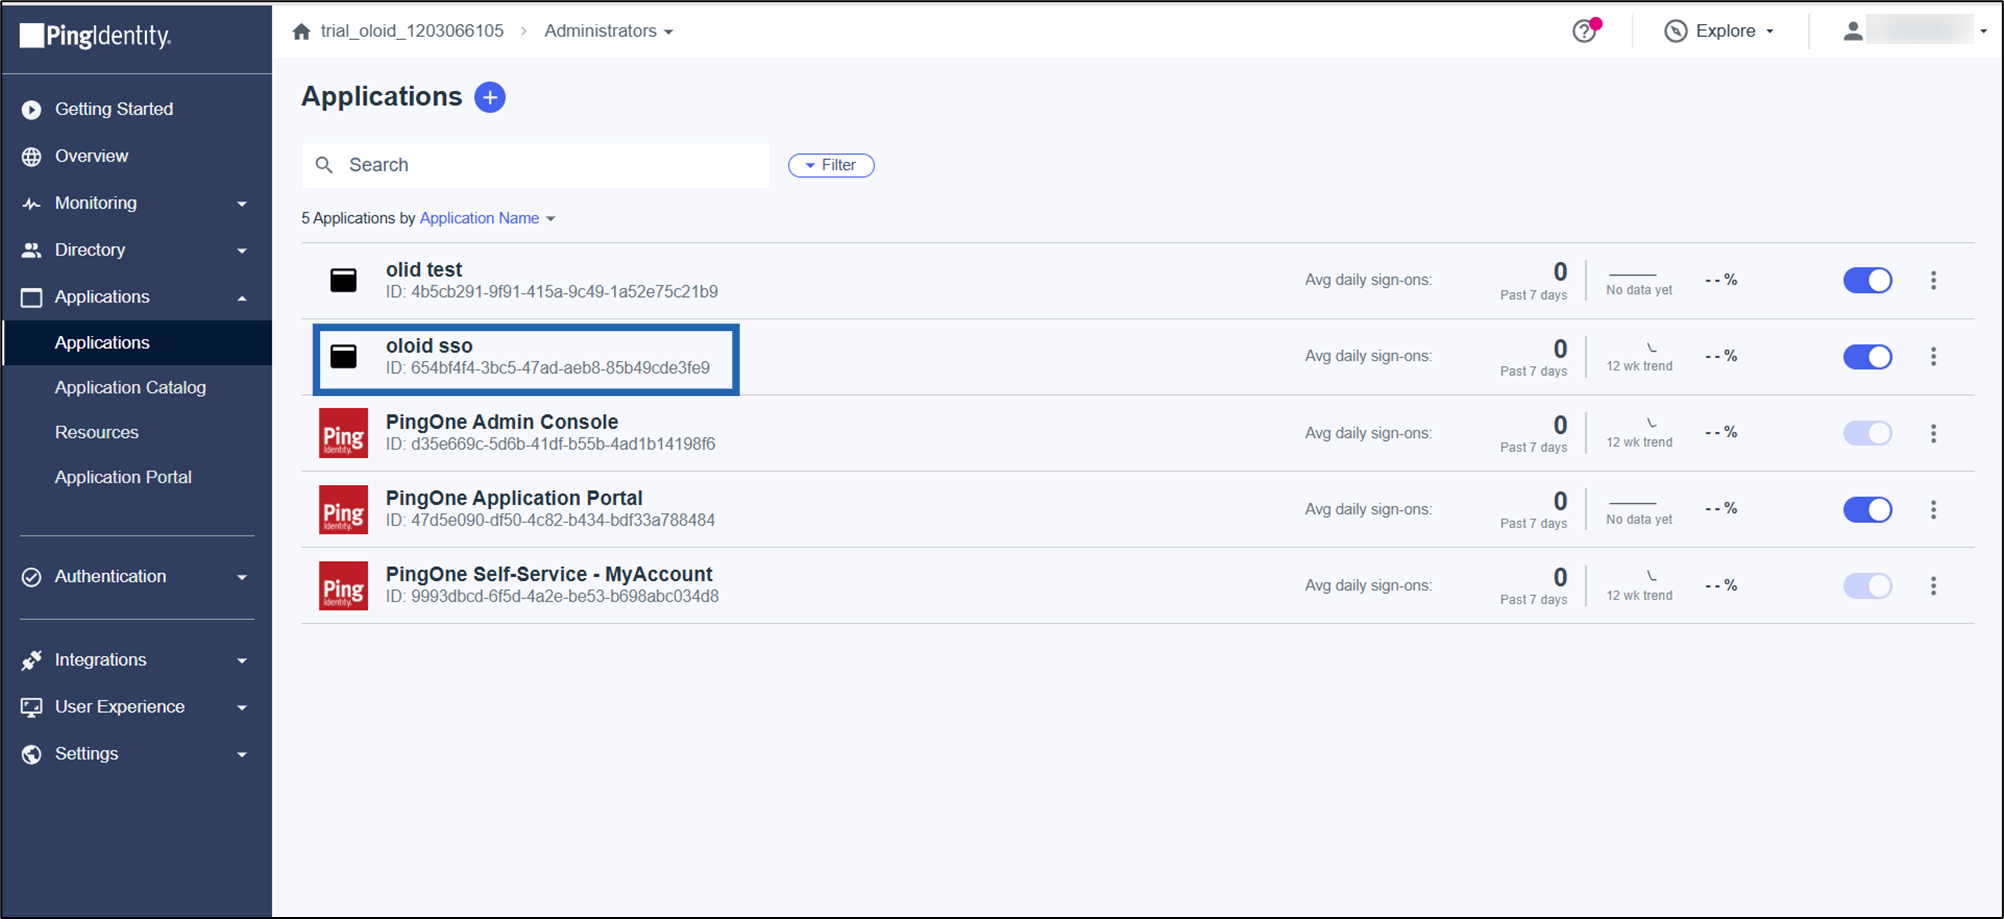Open PingOne Self-Service MyAccount kebab menu
The width and height of the screenshot is (2004, 919).
click(1933, 585)
